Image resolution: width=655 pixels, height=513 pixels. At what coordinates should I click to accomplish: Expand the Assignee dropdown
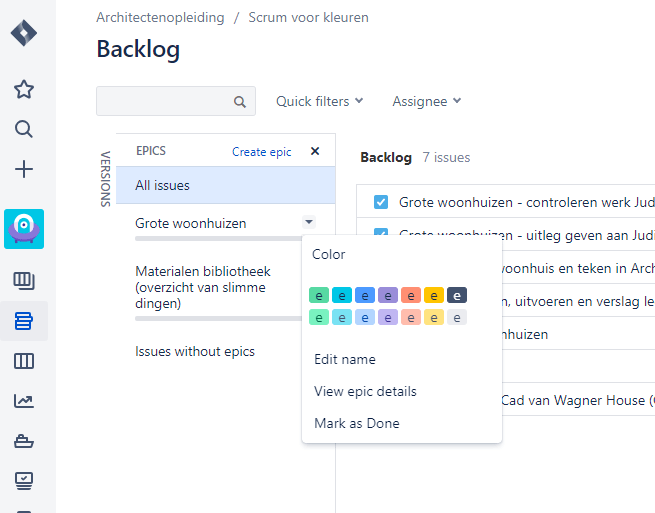click(426, 101)
